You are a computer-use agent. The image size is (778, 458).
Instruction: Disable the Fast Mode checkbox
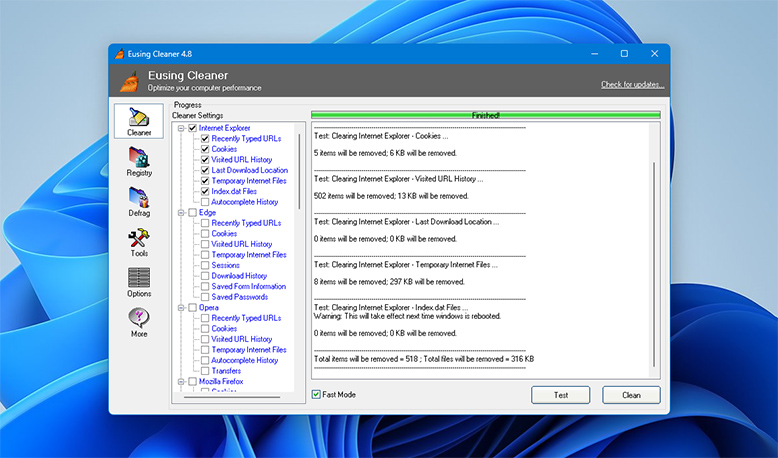pyautogui.click(x=316, y=394)
